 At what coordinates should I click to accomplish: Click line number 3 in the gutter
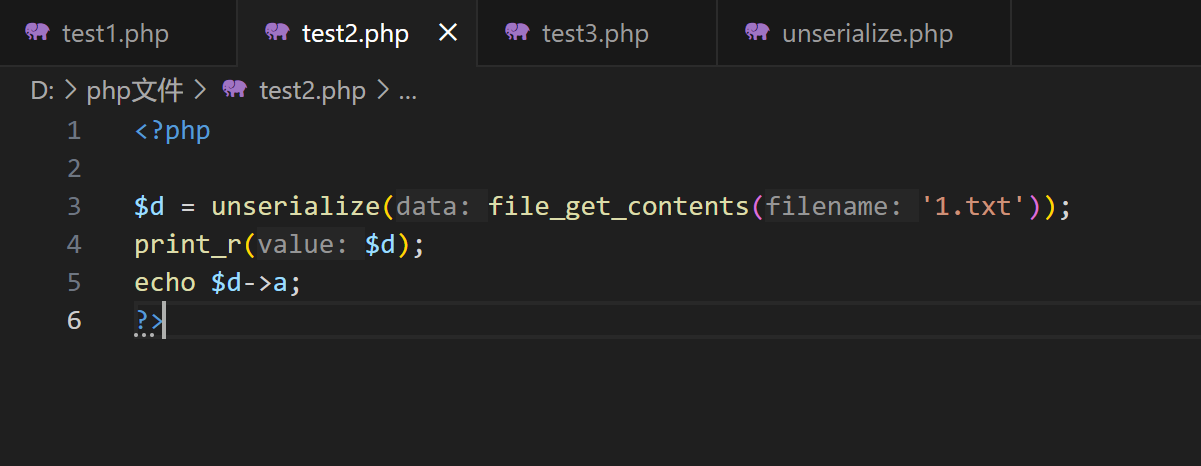[73, 206]
